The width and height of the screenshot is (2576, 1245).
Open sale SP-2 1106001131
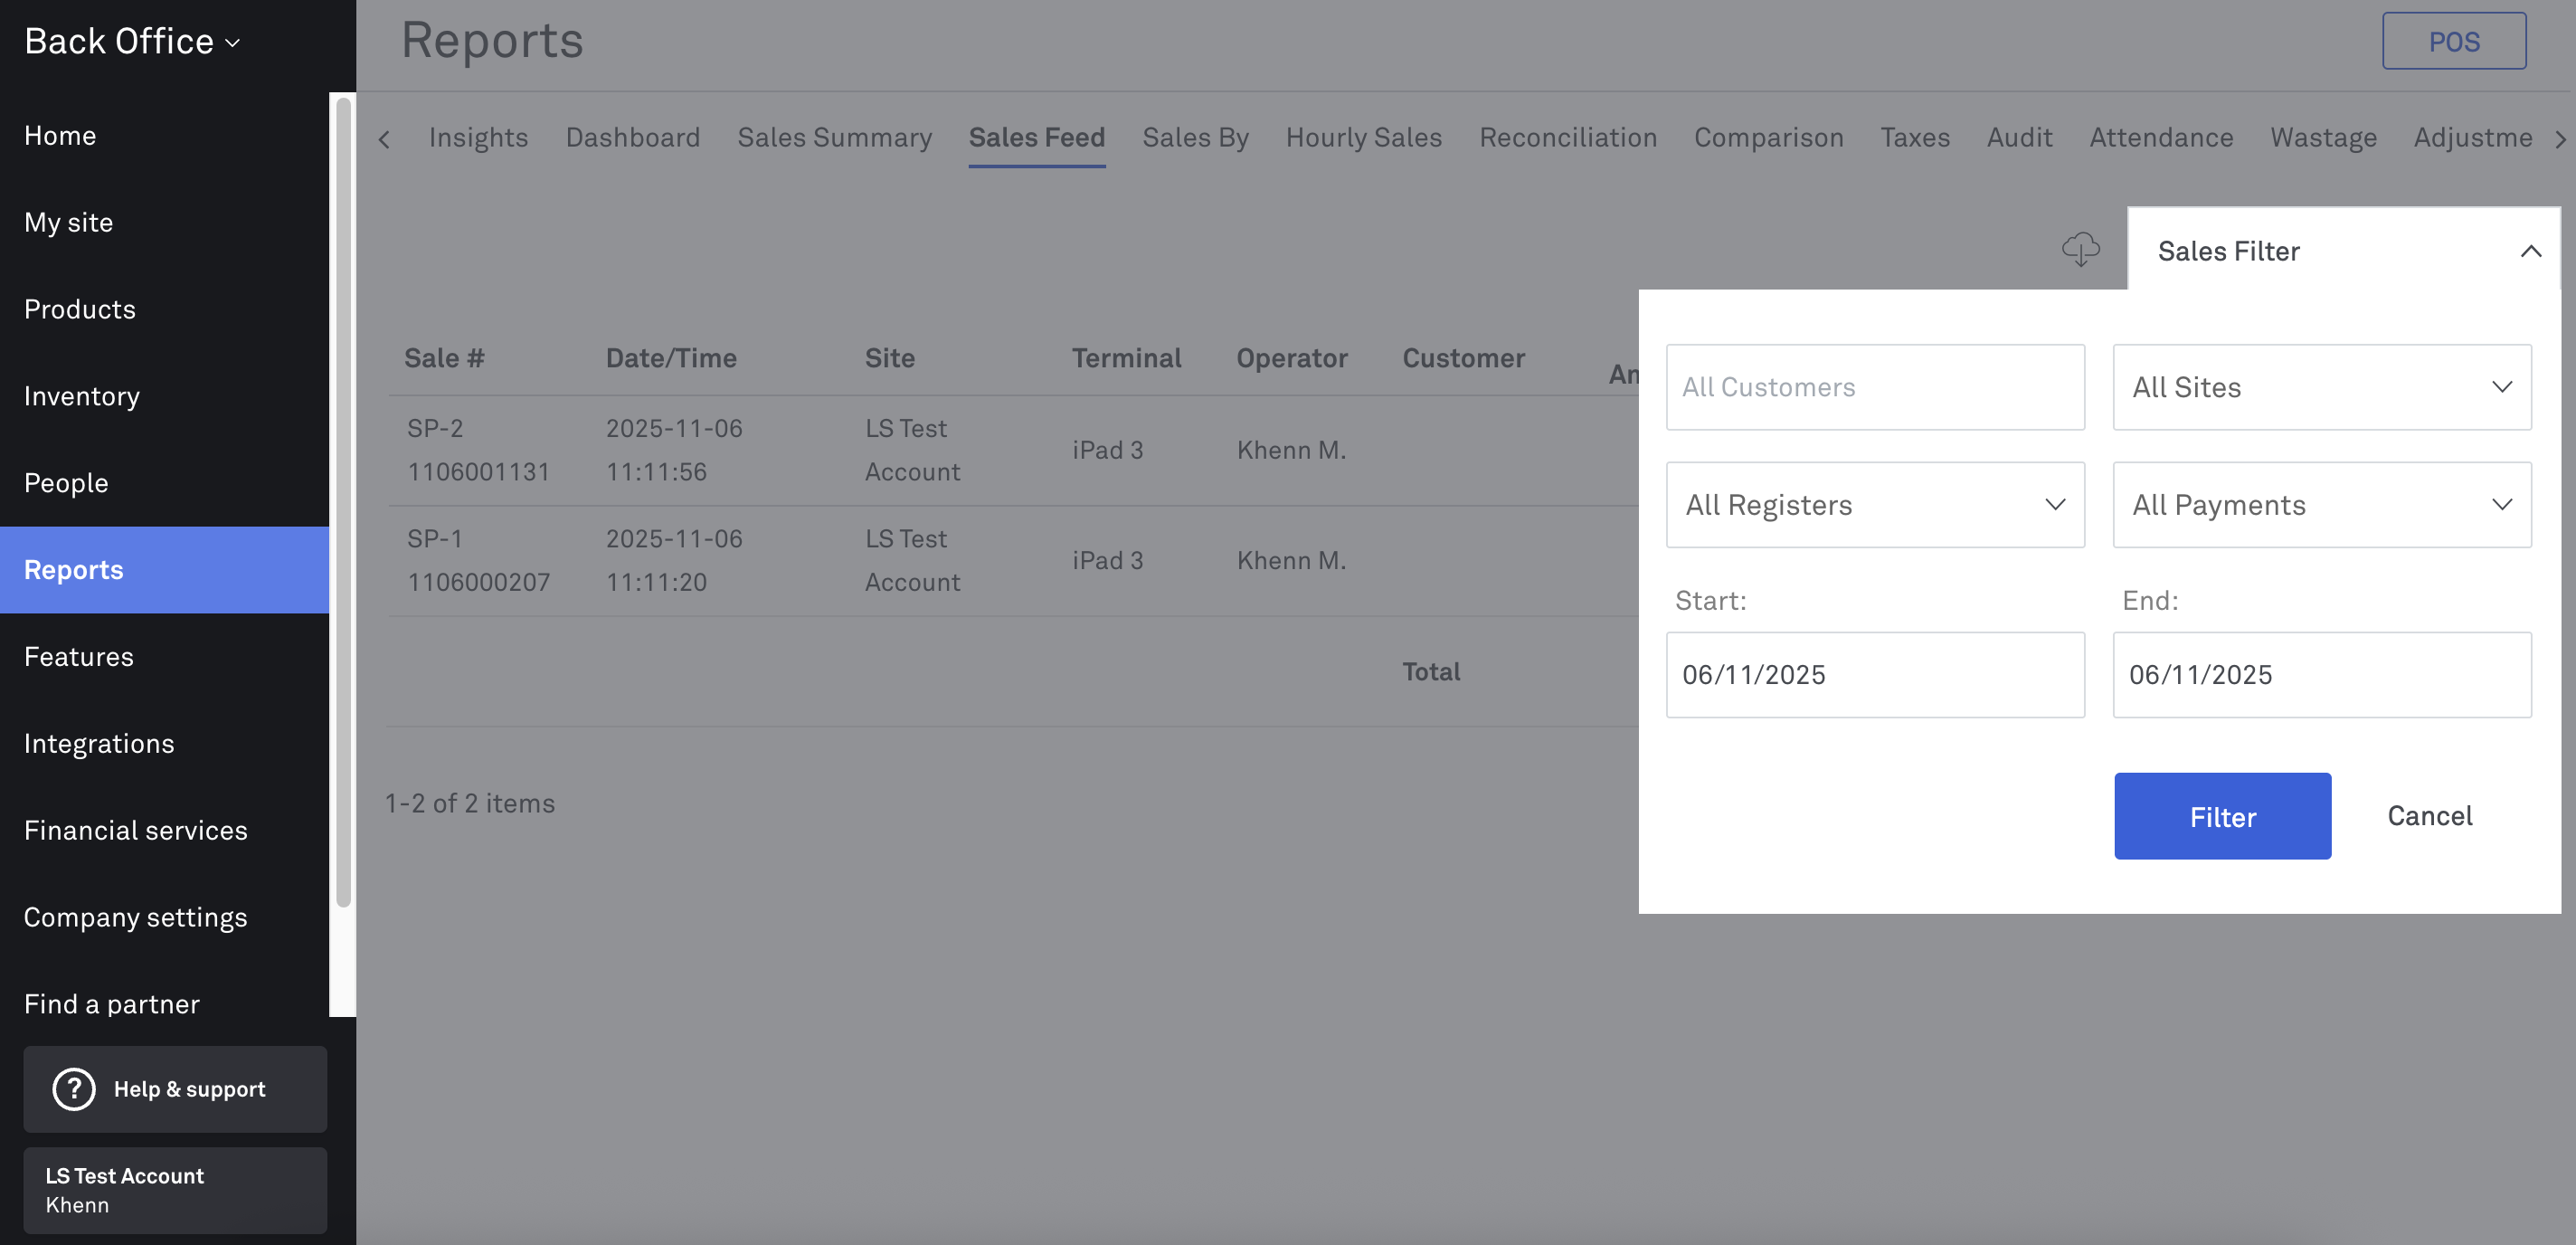coord(478,450)
